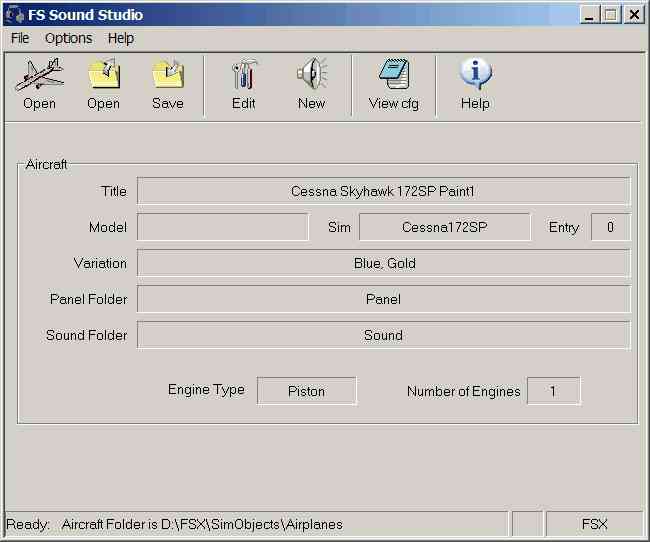The height and width of the screenshot is (542, 650).
Task: Click the Engine Type field Piston
Action: [x=306, y=391]
